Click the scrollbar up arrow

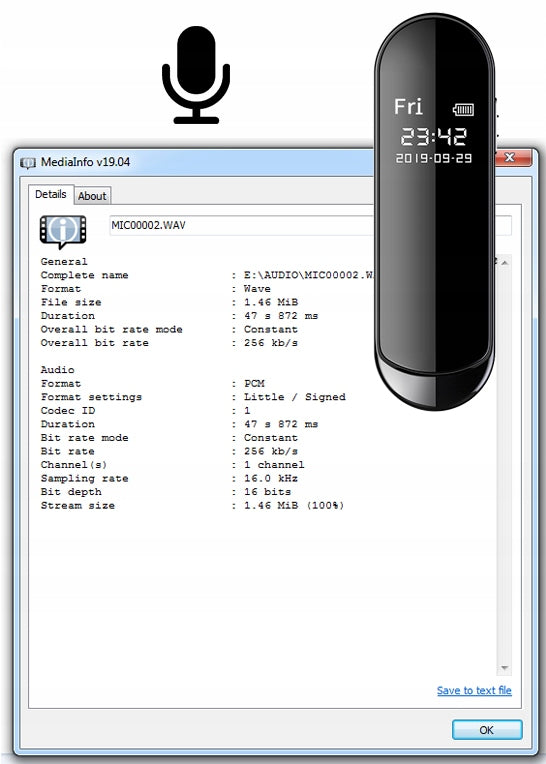(505, 263)
